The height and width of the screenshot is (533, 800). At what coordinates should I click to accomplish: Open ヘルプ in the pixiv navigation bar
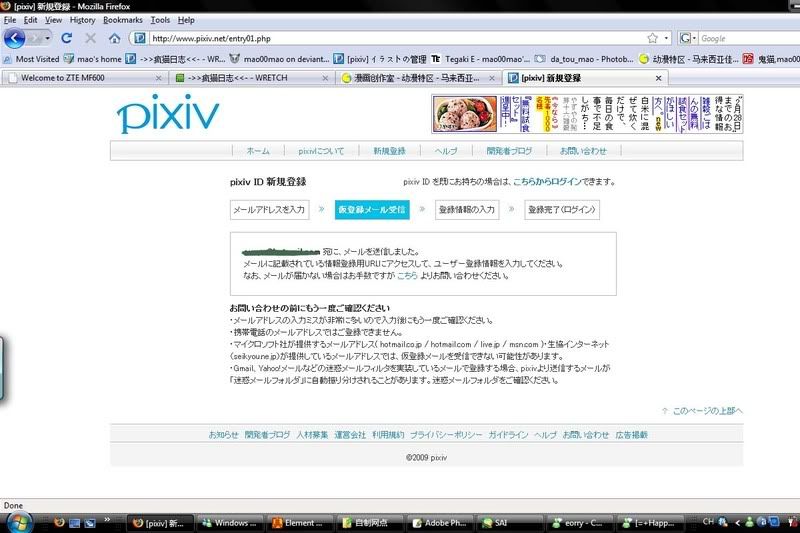point(446,151)
